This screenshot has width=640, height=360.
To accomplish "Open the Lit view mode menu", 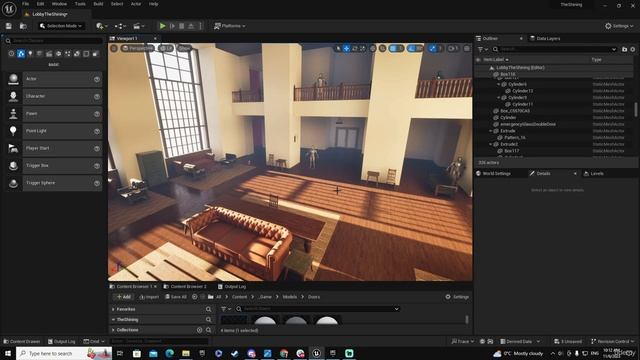I will point(166,48).
